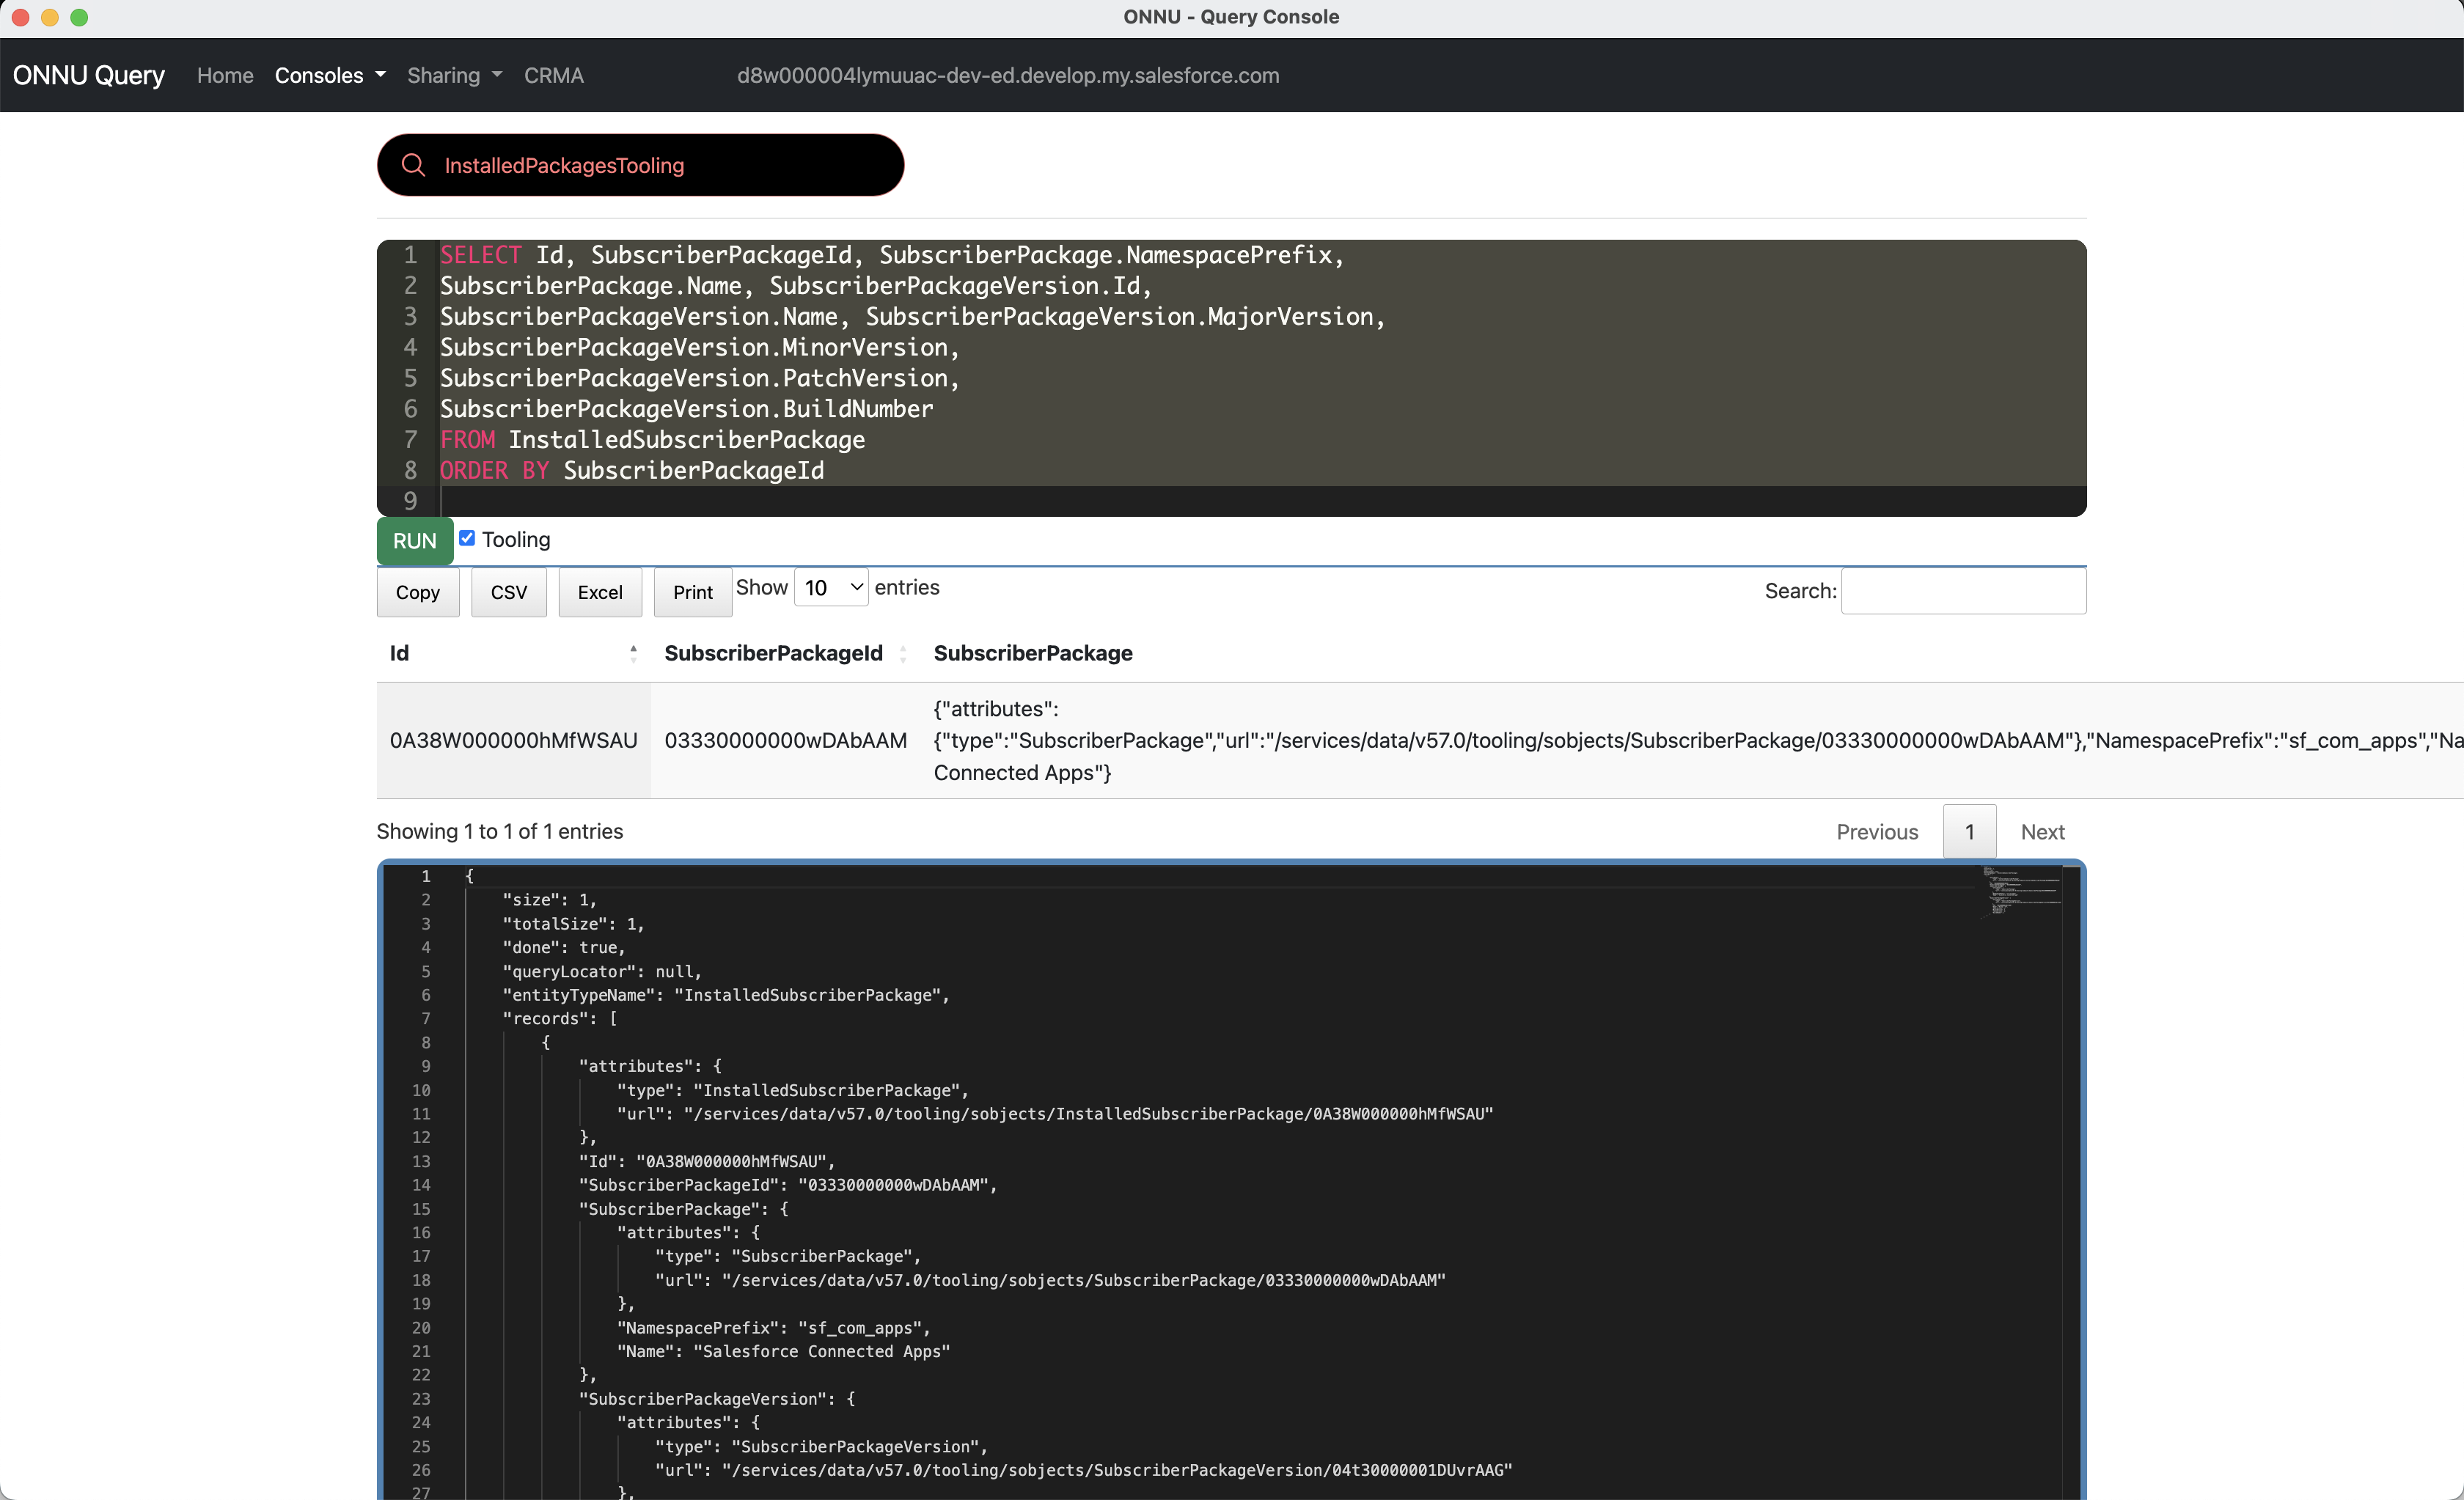The width and height of the screenshot is (2464, 1500).
Task: Open the Sharing dropdown menu
Action: (x=454, y=75)
